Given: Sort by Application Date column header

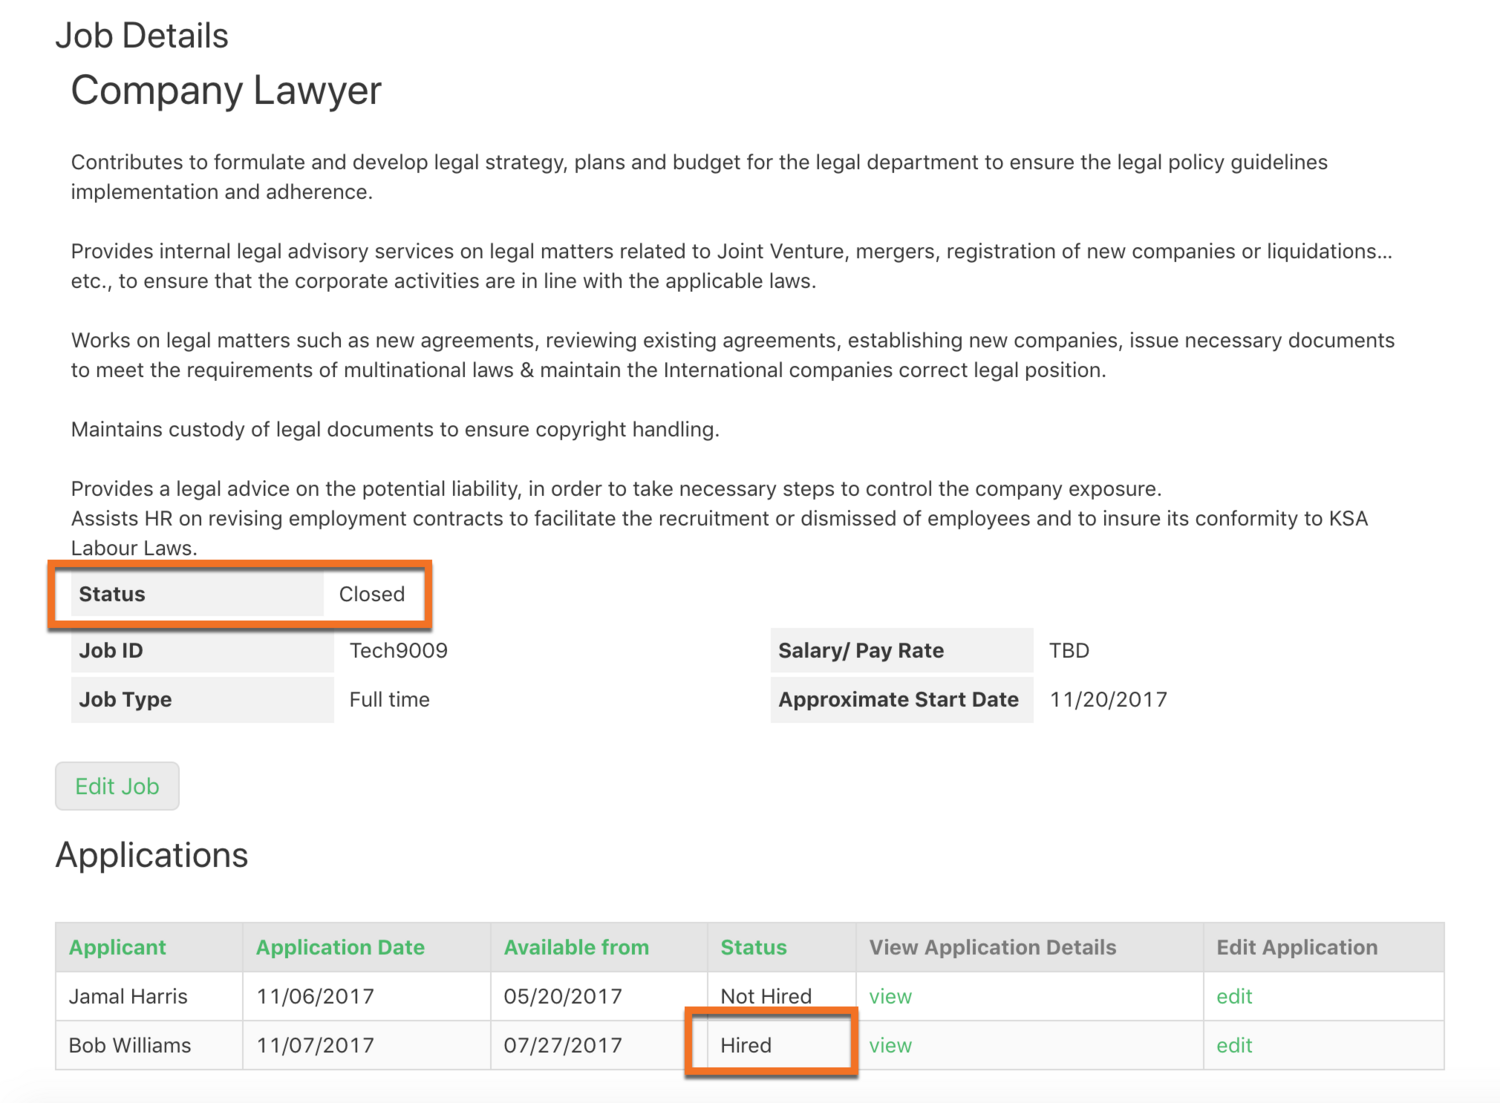Looking at the screenshot, I should tap(340, 947).
